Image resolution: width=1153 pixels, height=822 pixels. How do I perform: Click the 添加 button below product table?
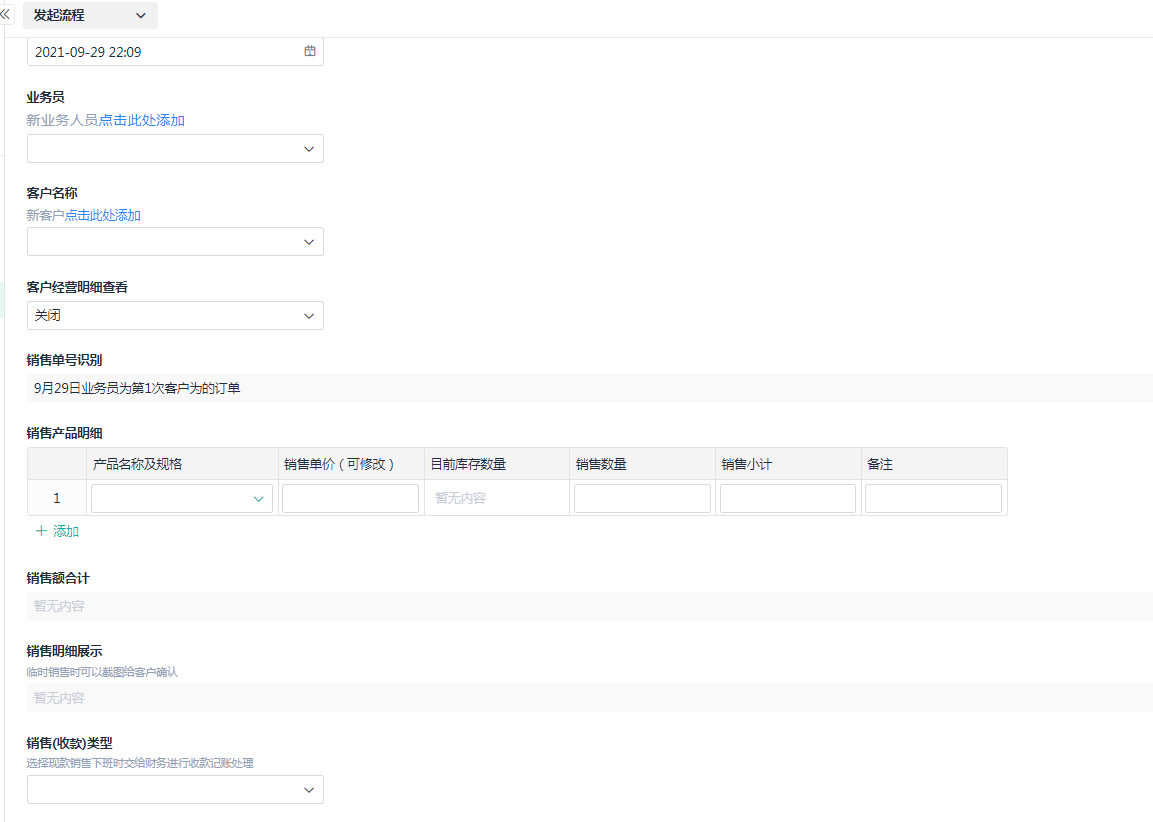[65, 532]
